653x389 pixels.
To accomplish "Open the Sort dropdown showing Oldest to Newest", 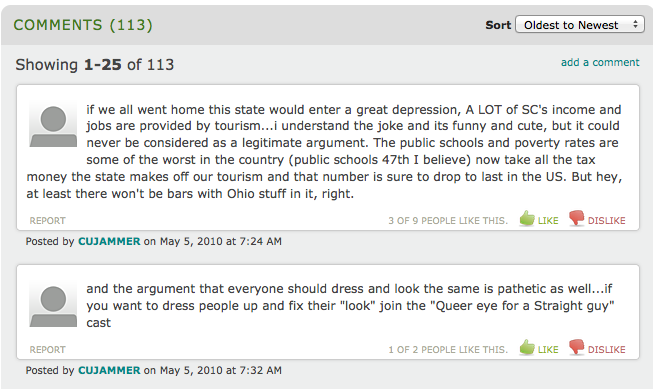I will pos(580,25).
